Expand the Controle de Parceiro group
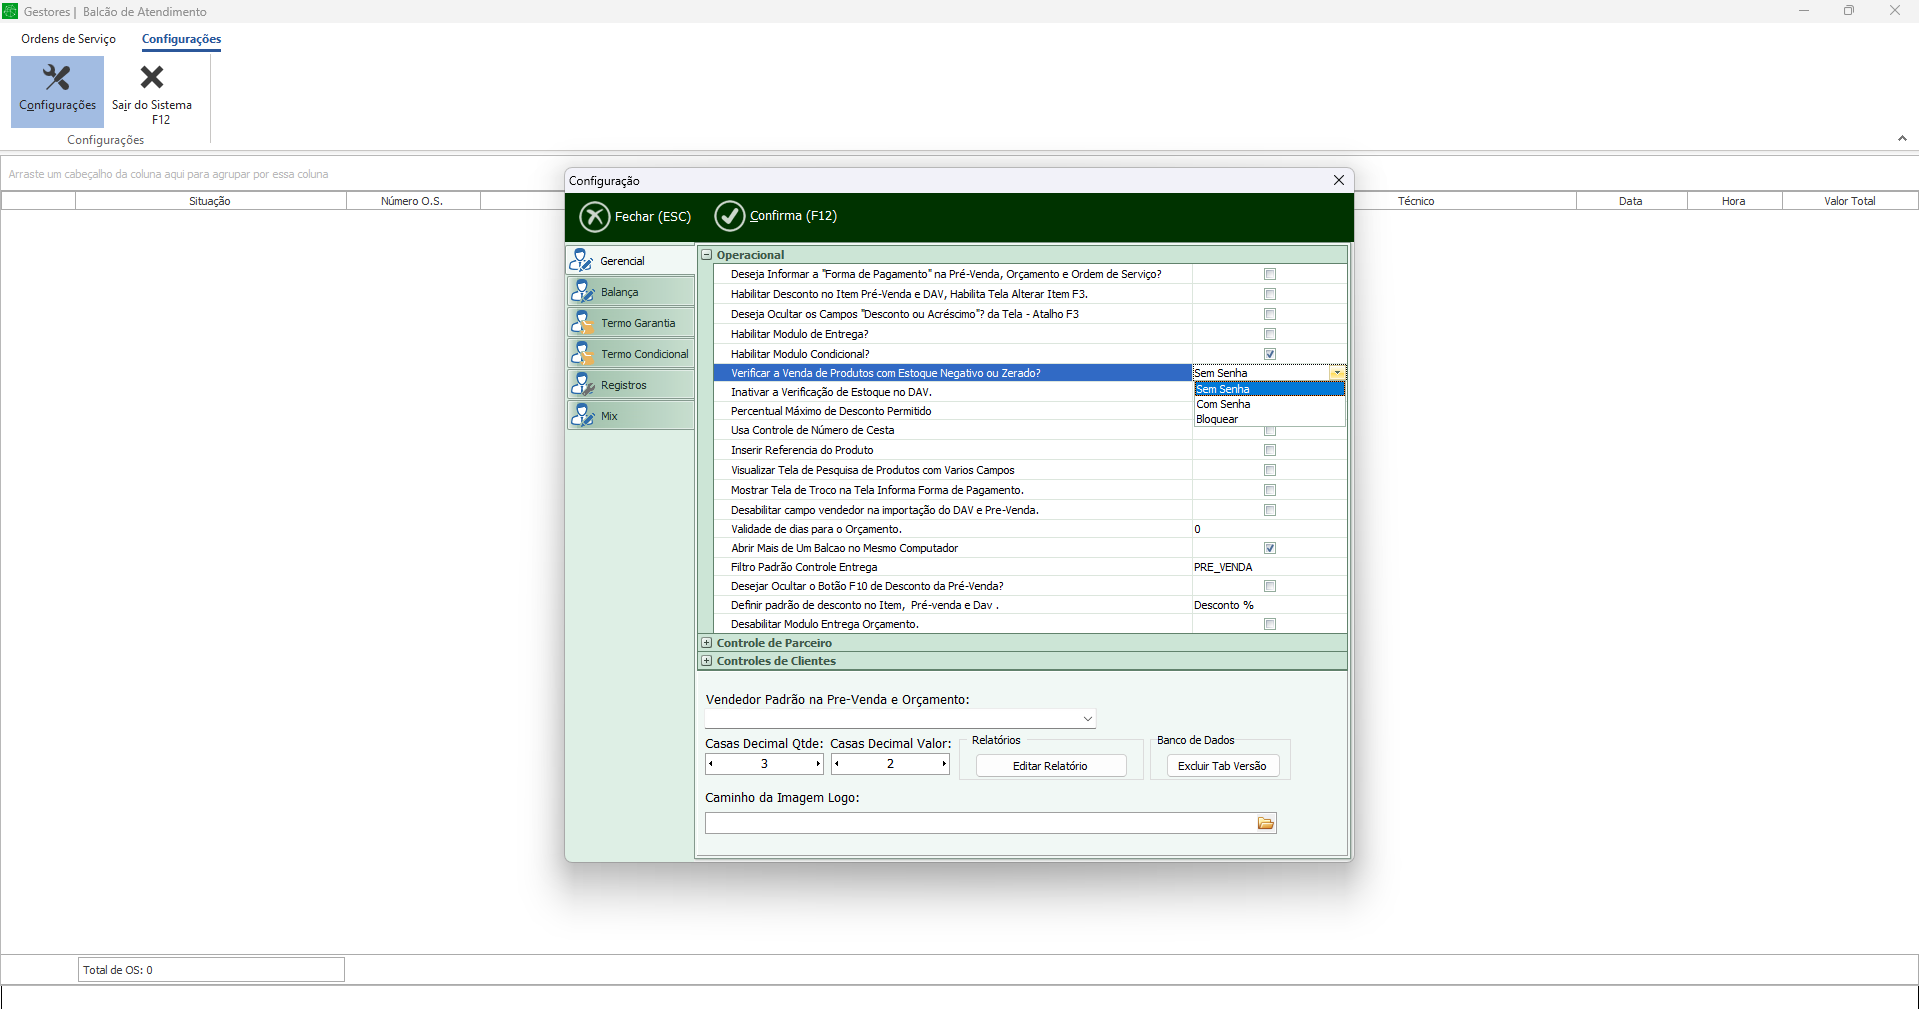 (x=707, y=643)
